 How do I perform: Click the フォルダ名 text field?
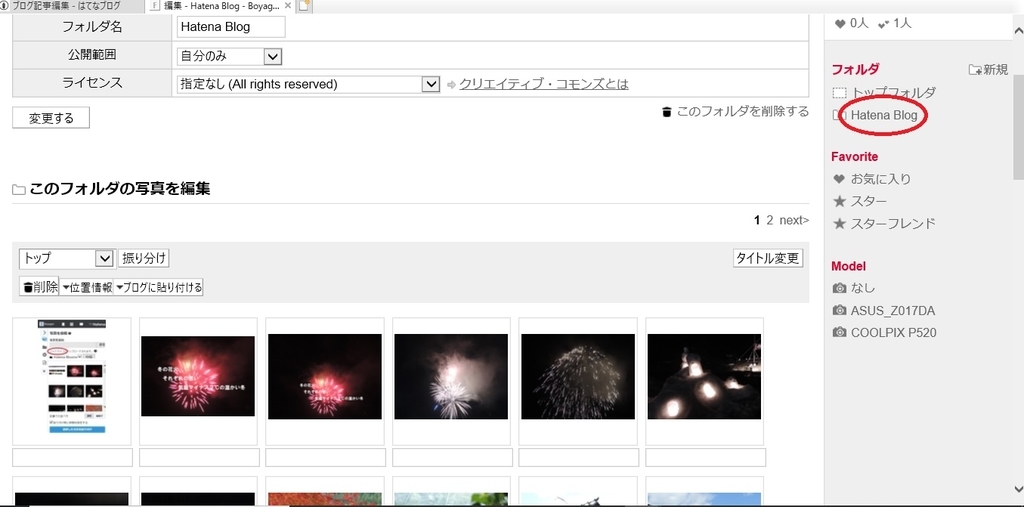[231, 27]
